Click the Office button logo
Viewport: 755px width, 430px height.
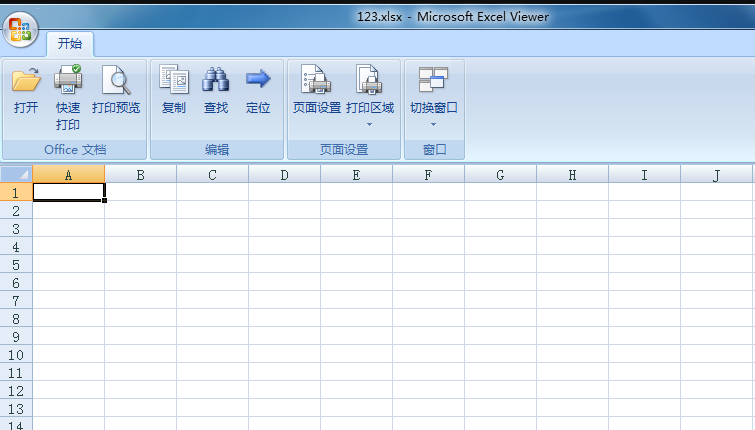[20, 30]
